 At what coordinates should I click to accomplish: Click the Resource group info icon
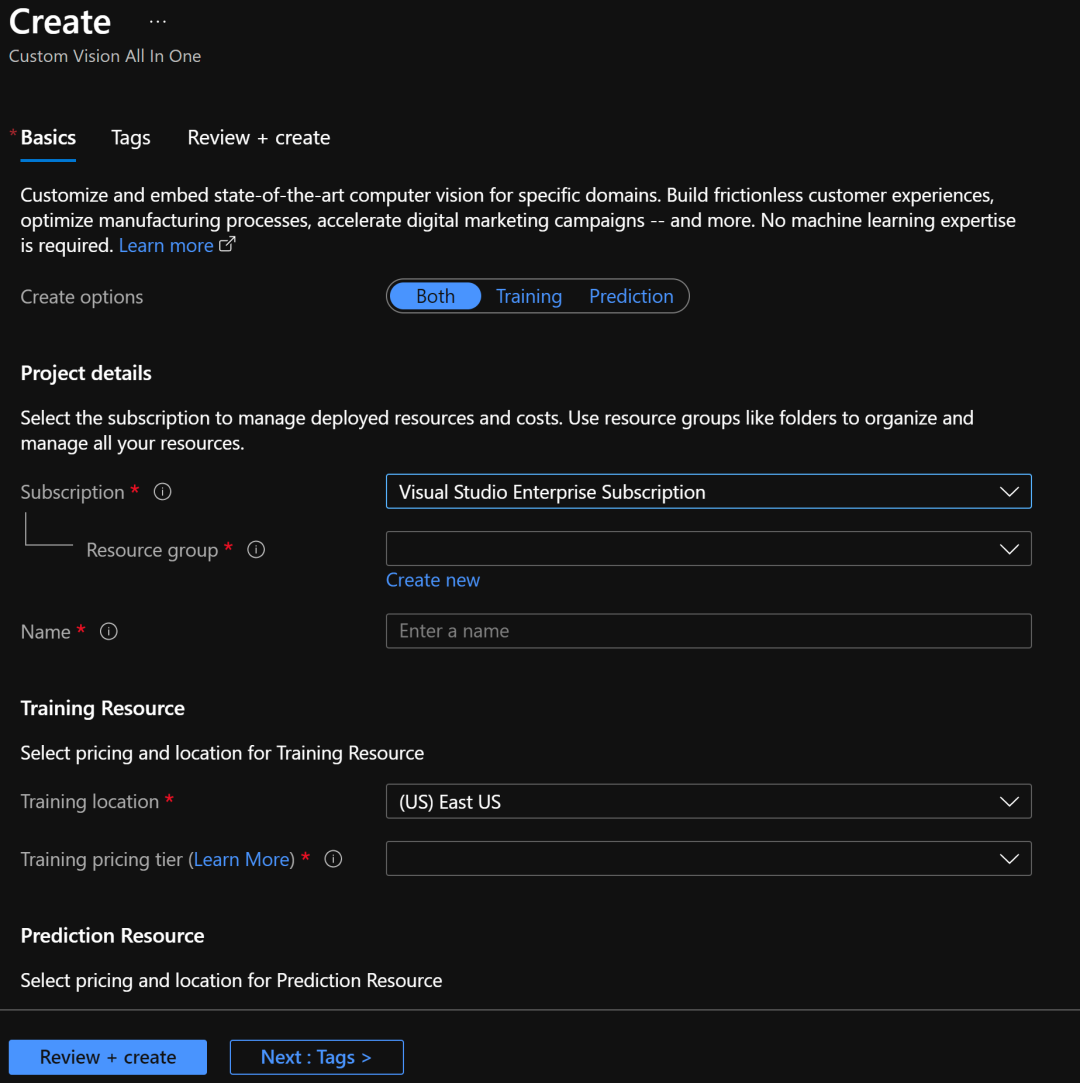[x=256, y=550]
